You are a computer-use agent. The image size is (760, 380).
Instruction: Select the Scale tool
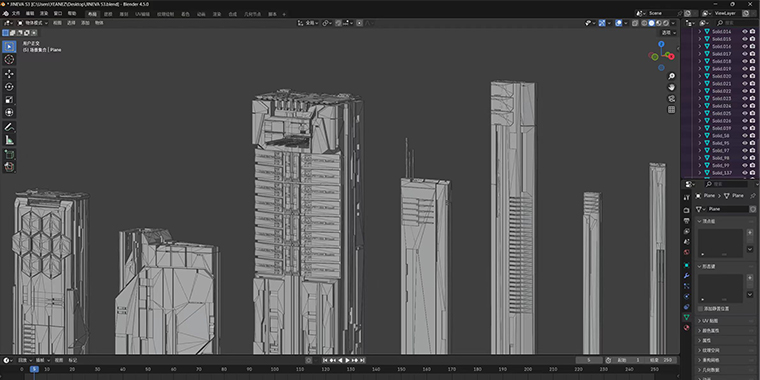[x=9, y=99]
